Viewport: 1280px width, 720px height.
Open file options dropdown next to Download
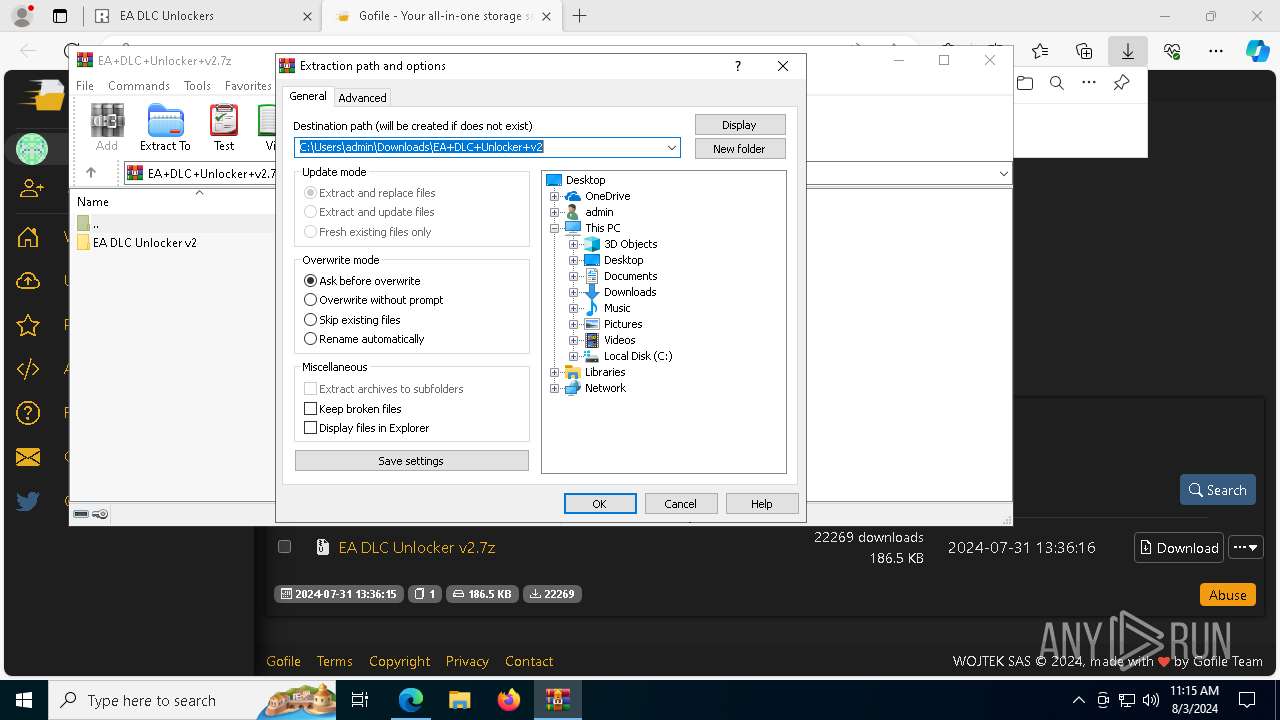point(1246,547)
